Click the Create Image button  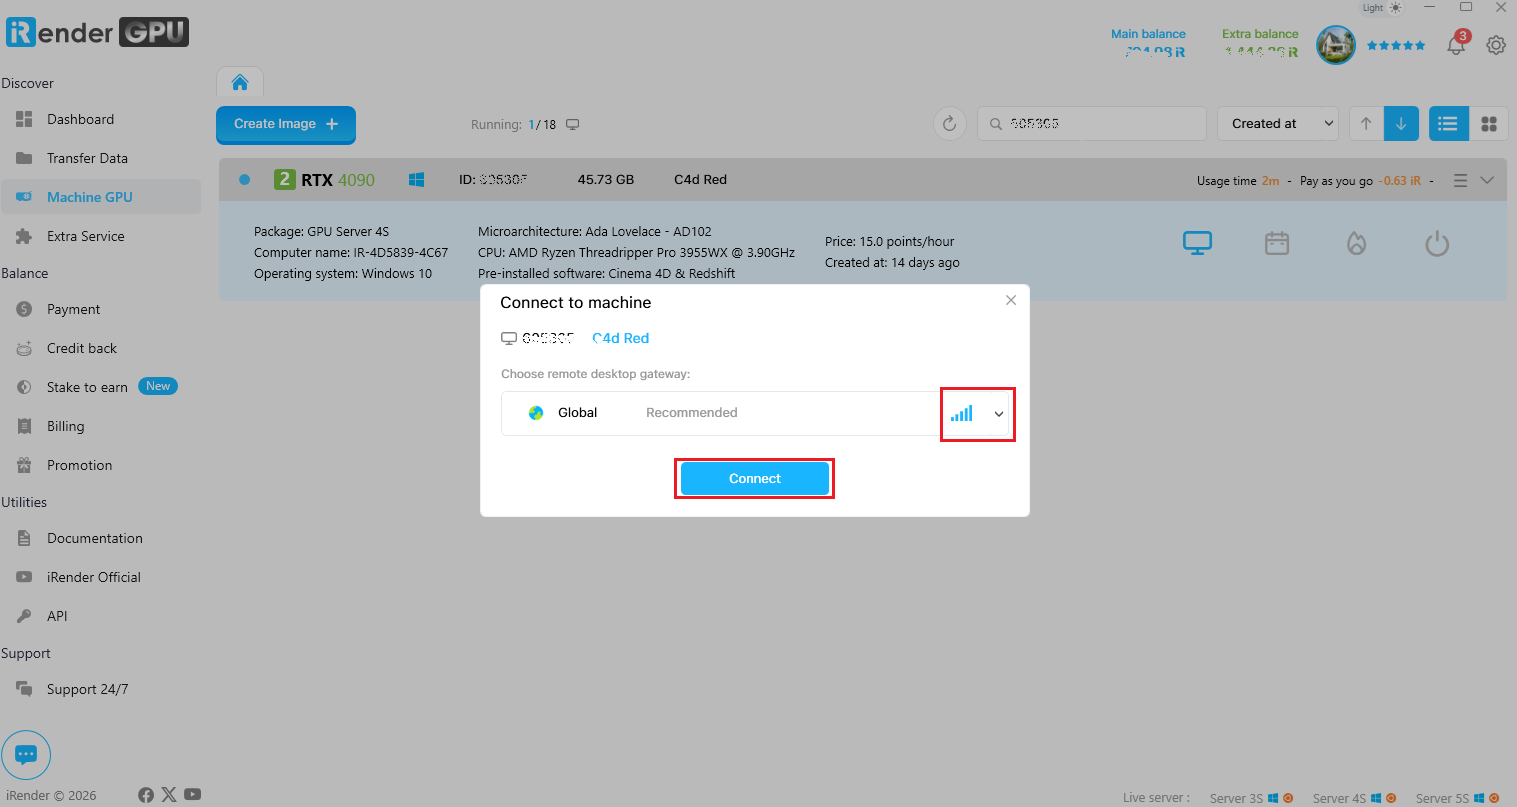[x=286, y=124]
